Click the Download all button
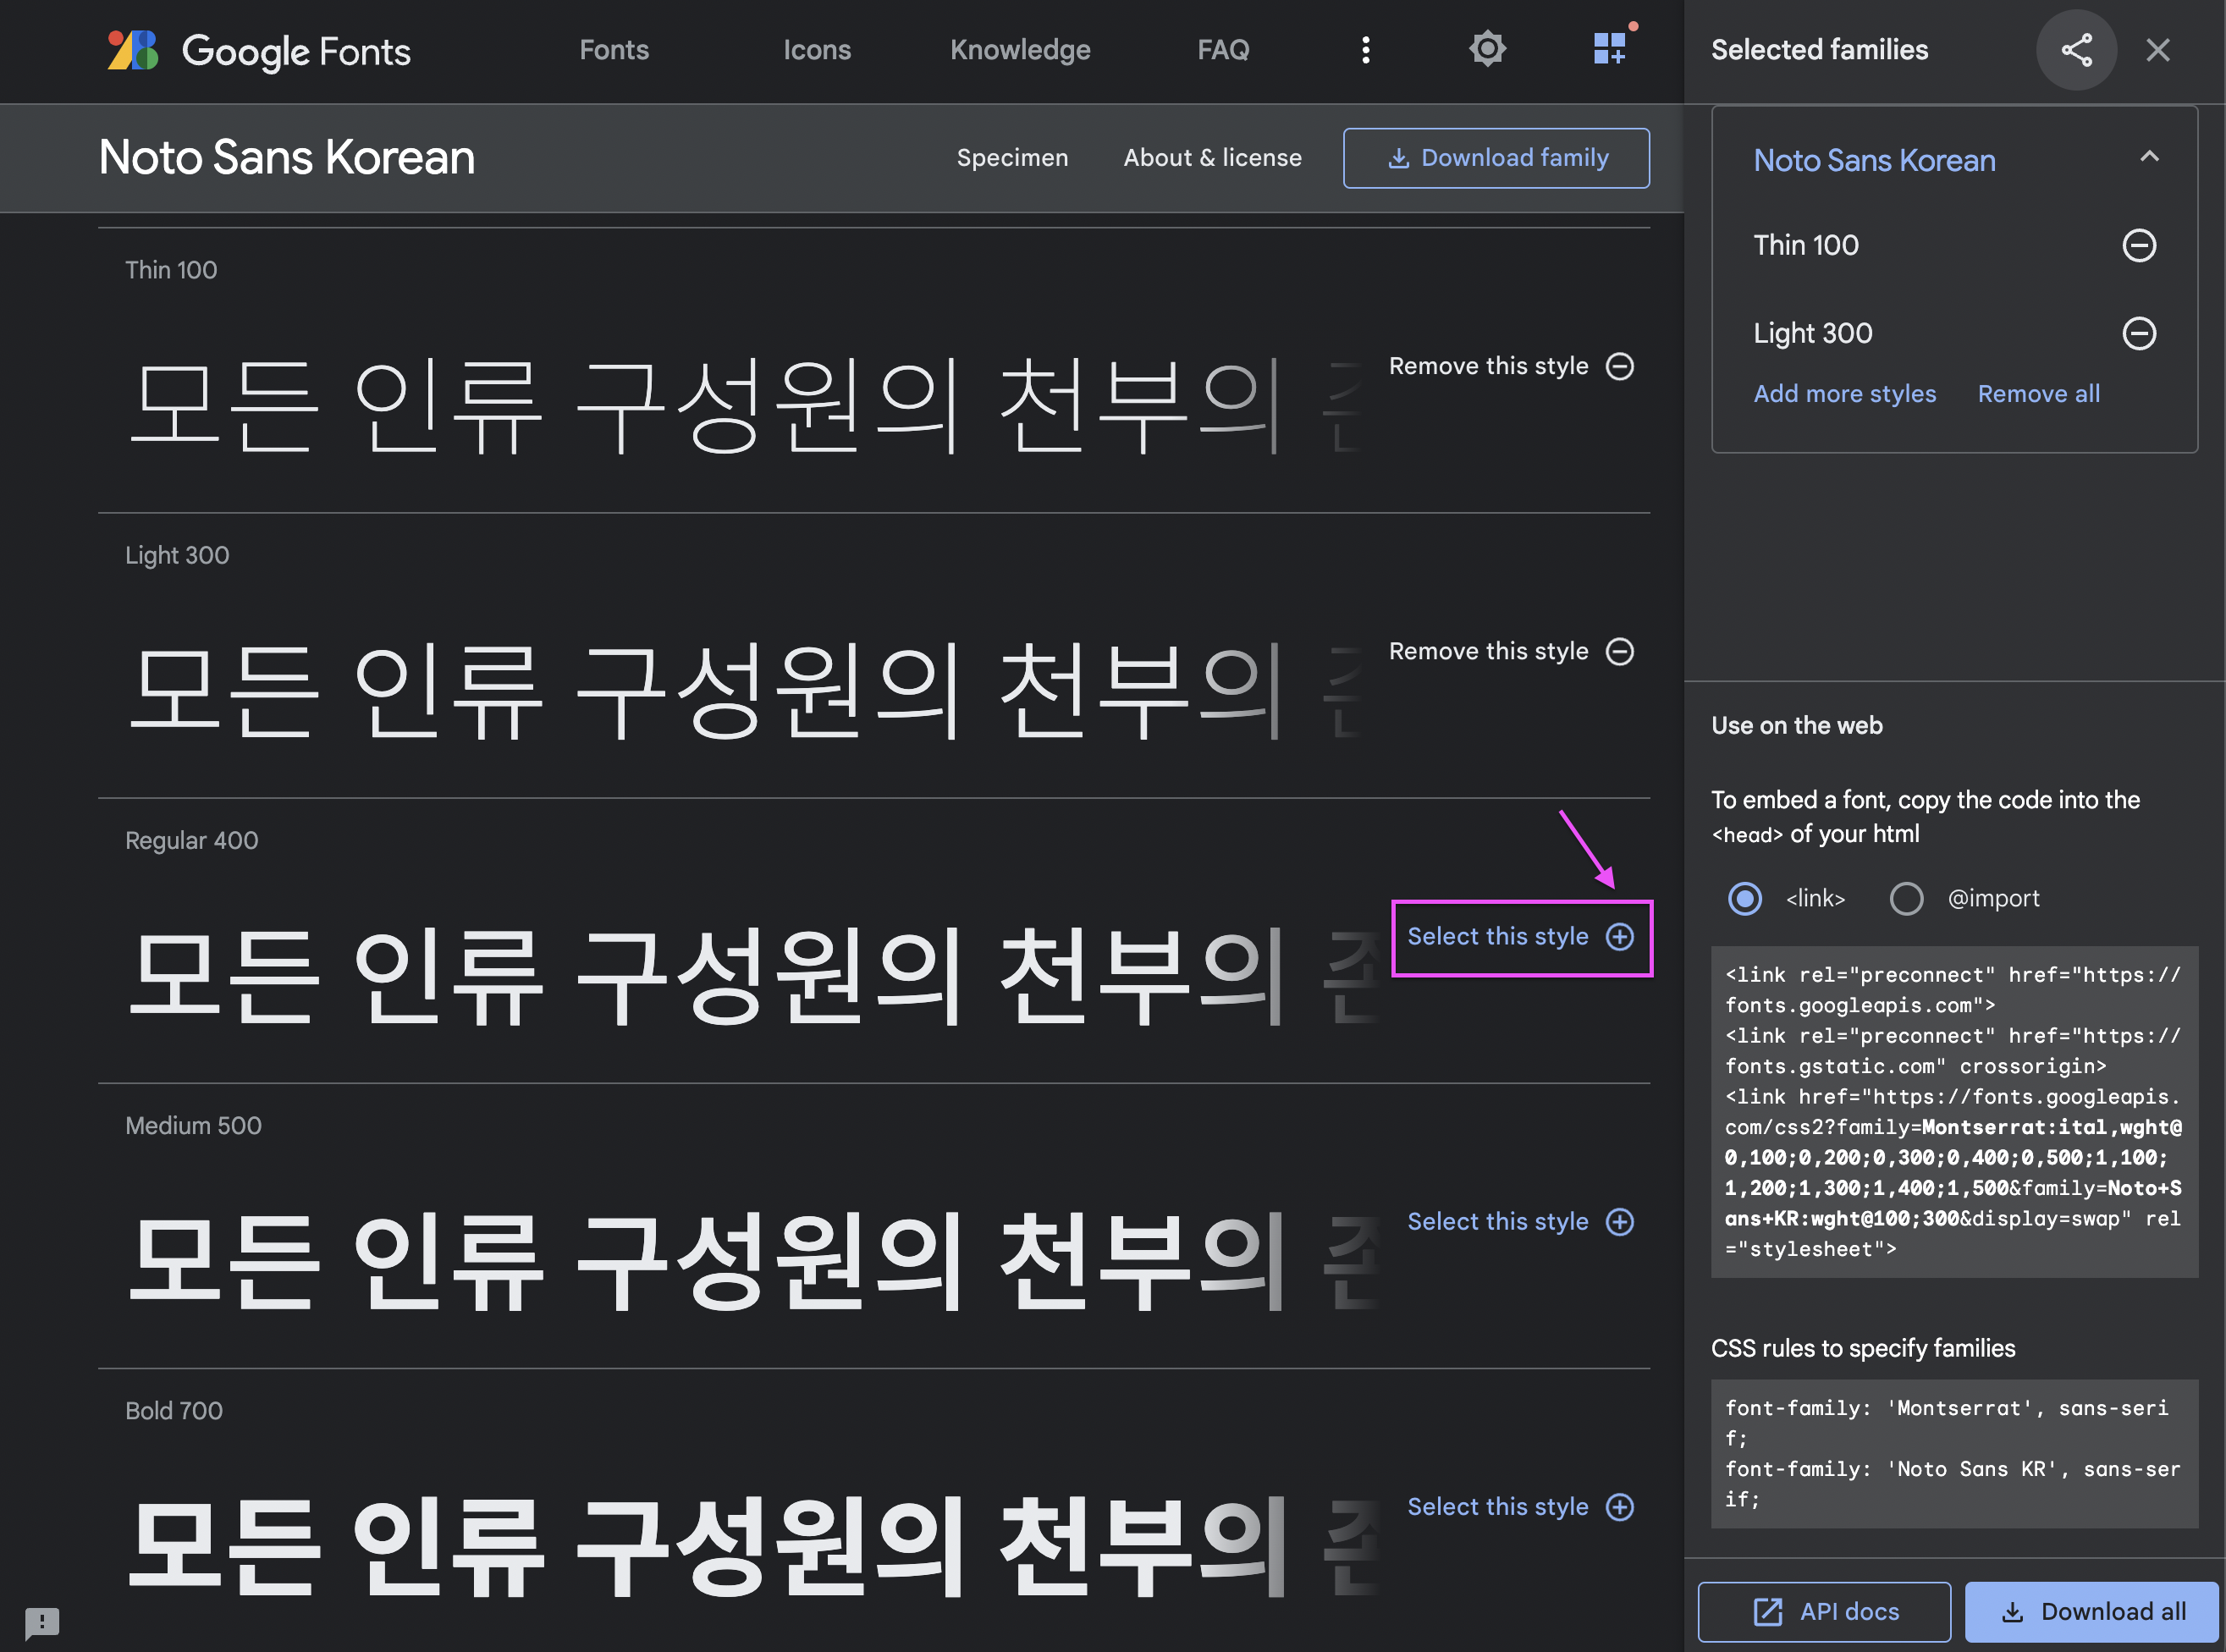Screen dimensions: 2226x1652 point(2092,1611)
